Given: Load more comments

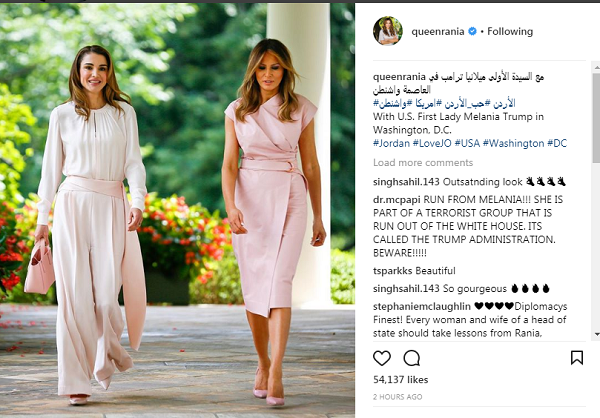Looking at the screenshot, I should pyautogui.click(x=423, y=163).
